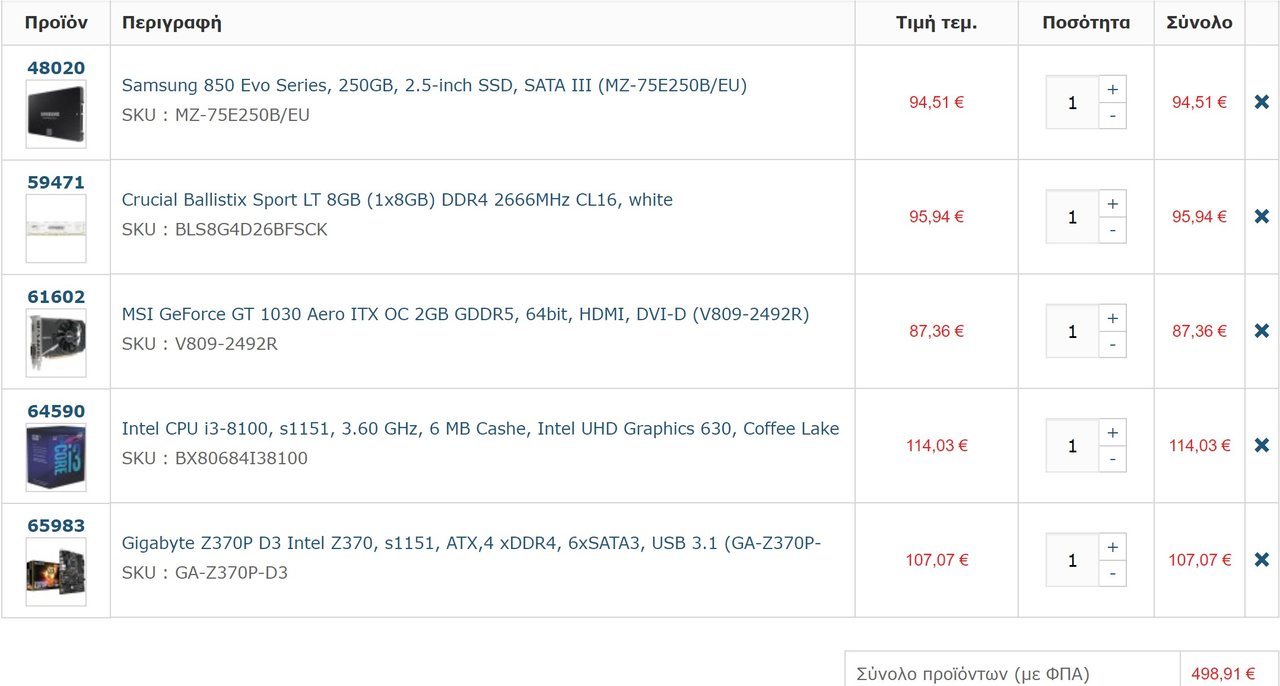The width and height of the screenshot is (1280, 686).
Task: View Gigabyte motherboard thumbnail image
Action: pyautogui.click(x=56, y=572)
